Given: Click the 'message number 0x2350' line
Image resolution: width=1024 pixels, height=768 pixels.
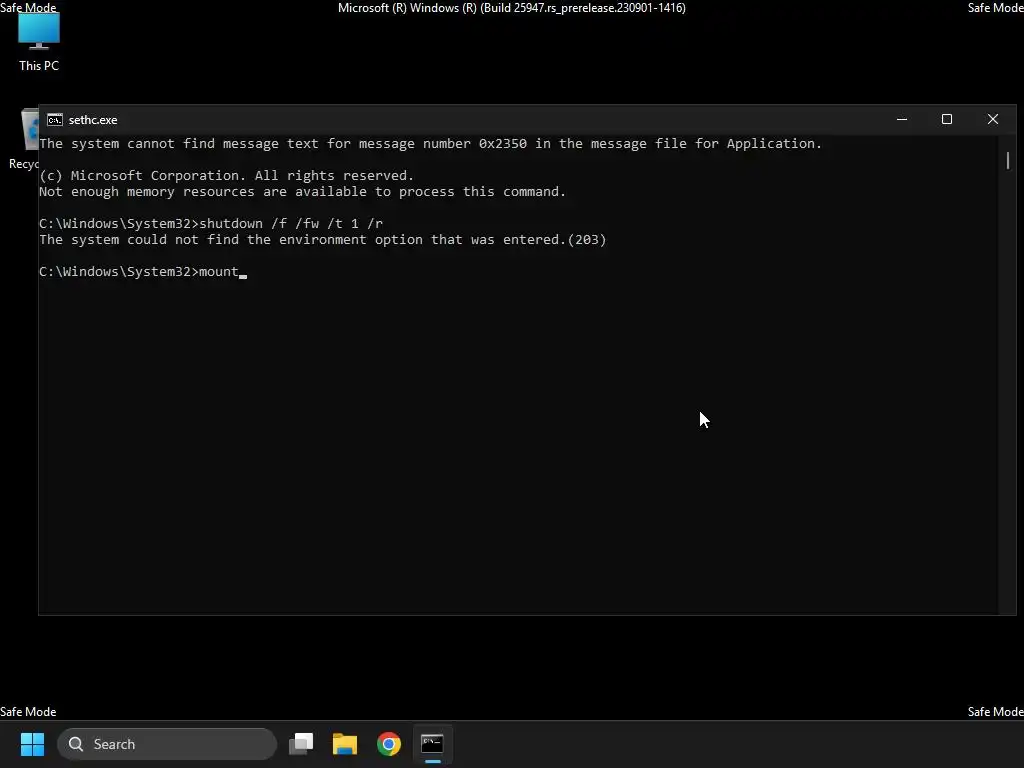Looking at the screenshot, I should (430, 144).
